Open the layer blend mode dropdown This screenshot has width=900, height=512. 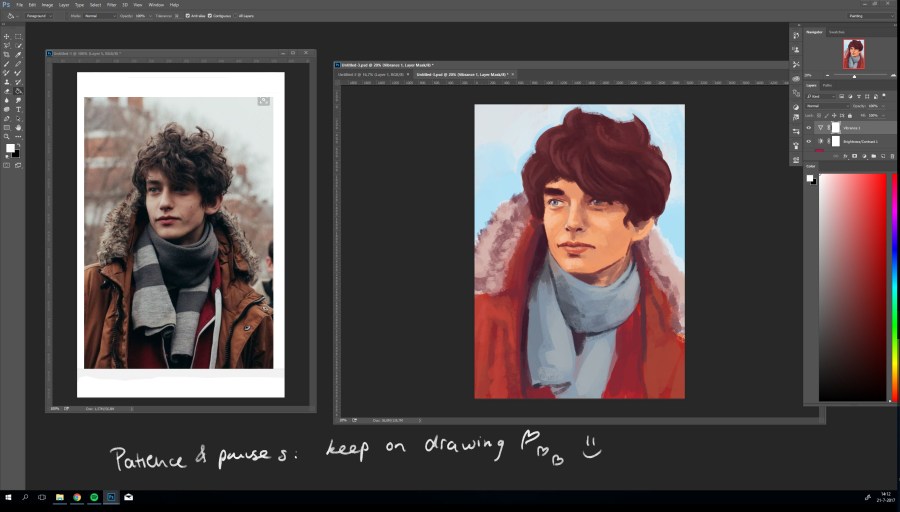click(x=828, y=105)
